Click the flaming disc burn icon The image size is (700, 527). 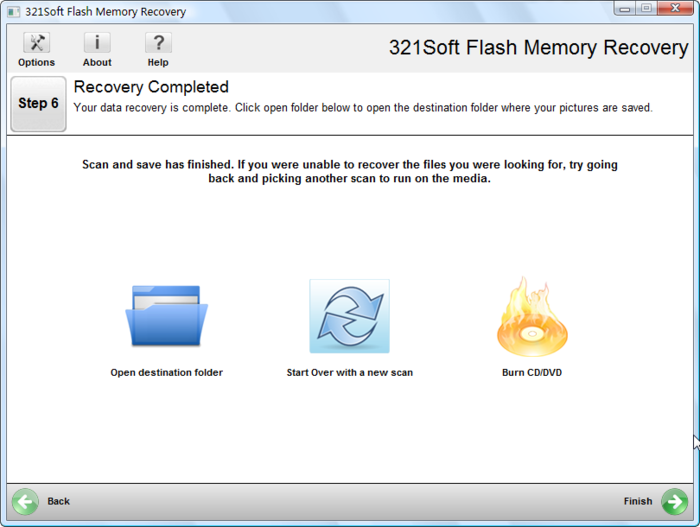coord(532,316)
